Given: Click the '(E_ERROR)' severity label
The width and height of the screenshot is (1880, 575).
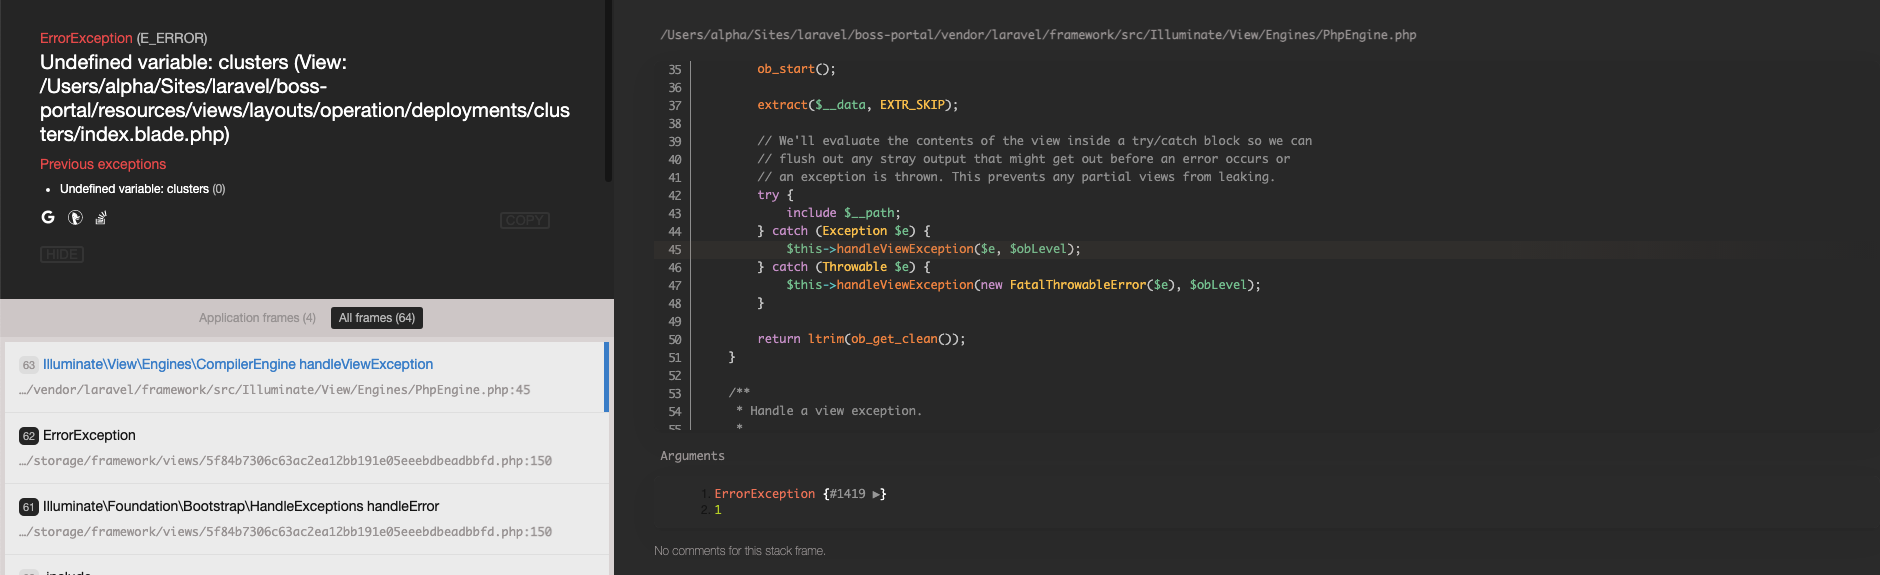Looking at the screenshot, I should click(172, 38).
